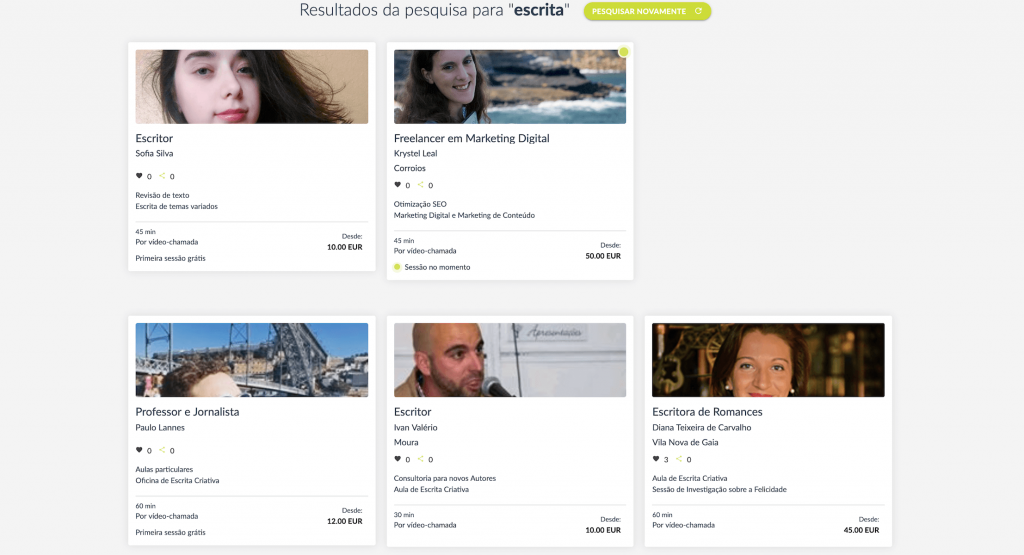Image resolution: width=1024 pixels, height=555 pixels.
Task: Click the location Corroios
Action: [409, 168]
